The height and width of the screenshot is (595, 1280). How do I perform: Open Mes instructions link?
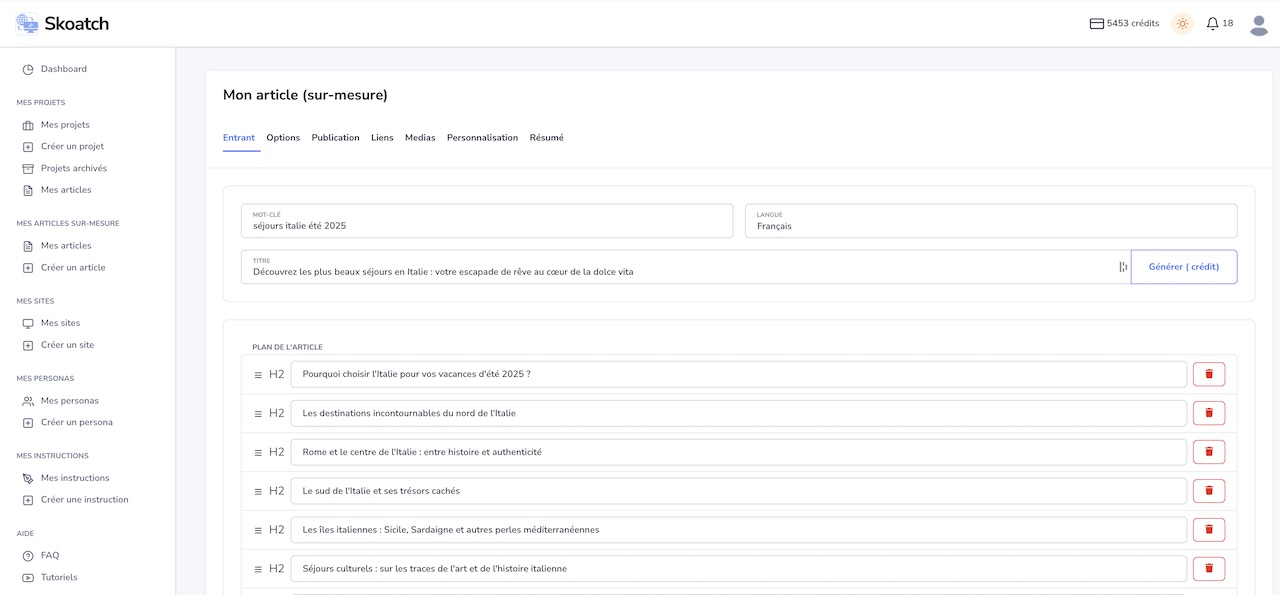[75, 479]
